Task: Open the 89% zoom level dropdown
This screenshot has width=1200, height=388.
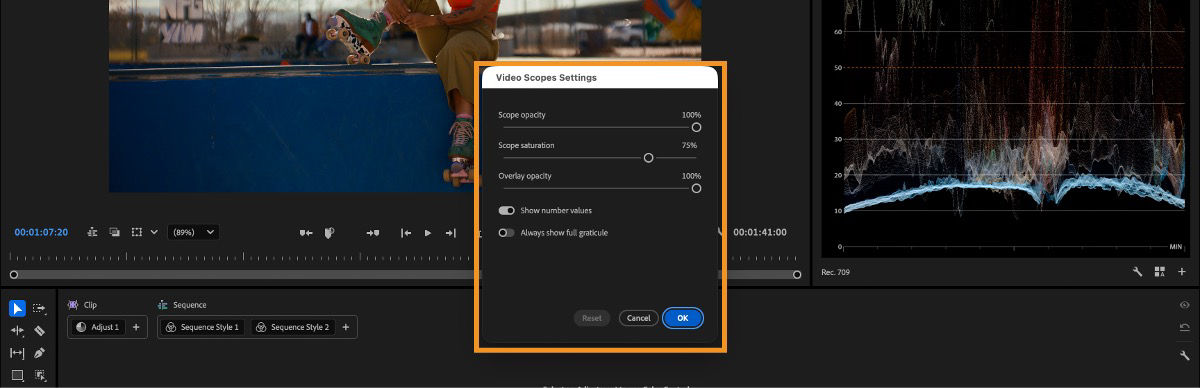Action: tap(193, 232)
